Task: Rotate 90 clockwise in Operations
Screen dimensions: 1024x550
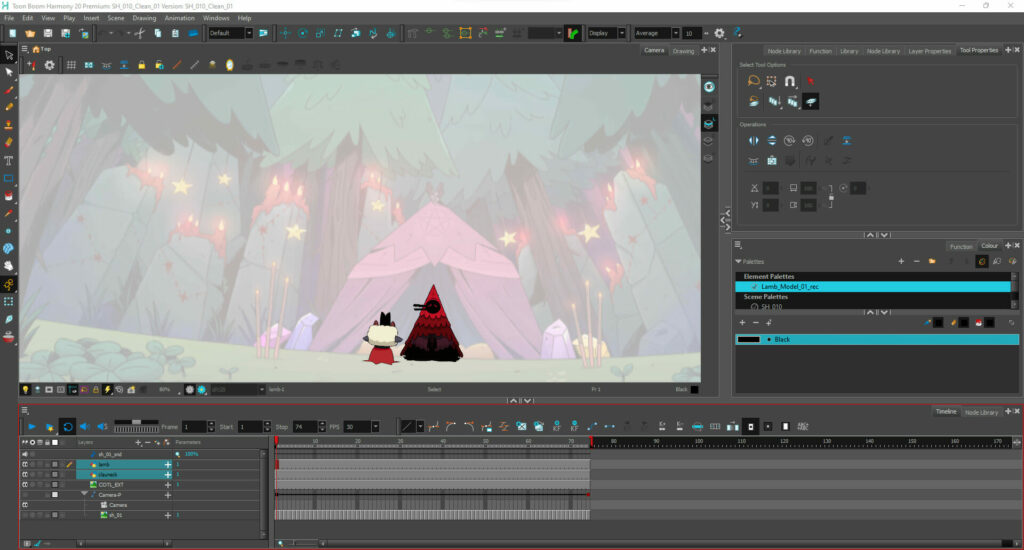Action: [x=790, y=140]
